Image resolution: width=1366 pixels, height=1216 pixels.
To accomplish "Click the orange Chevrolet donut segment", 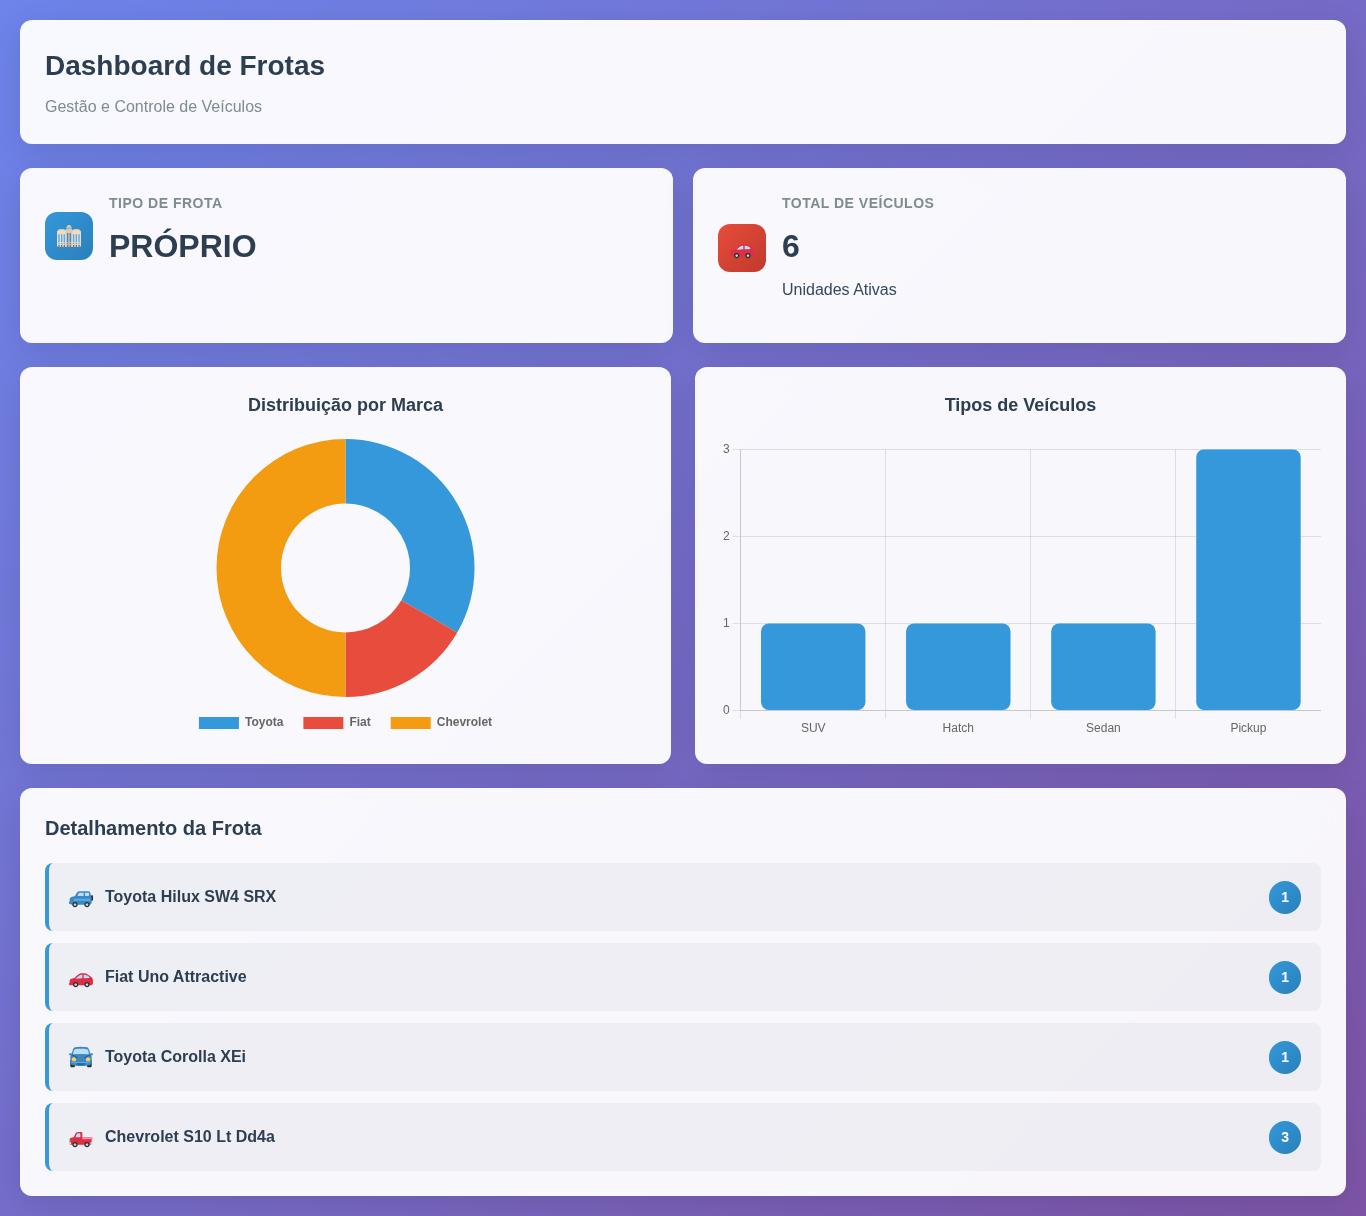I will click(250, 568).
